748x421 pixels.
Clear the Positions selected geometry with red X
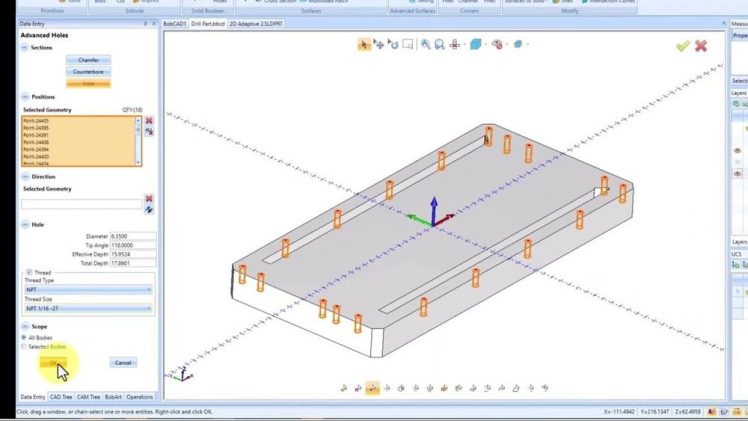click(149, 121)
